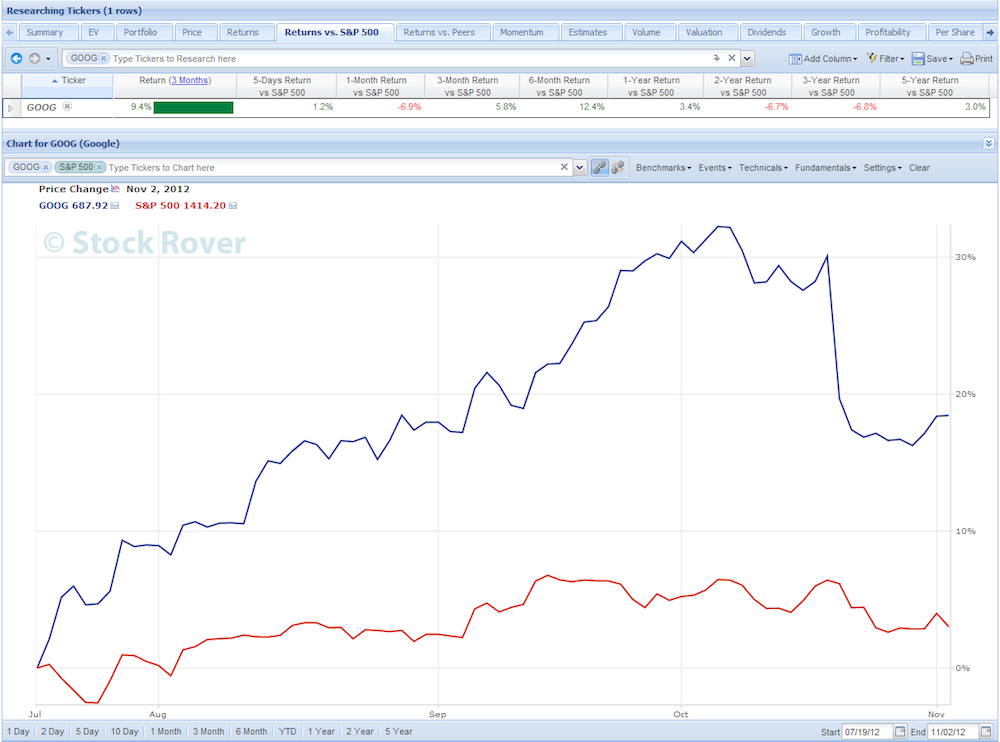Expand the research ticker box dropdown
Viewport: 1000px width, 742px height.
tap(747, 59)
